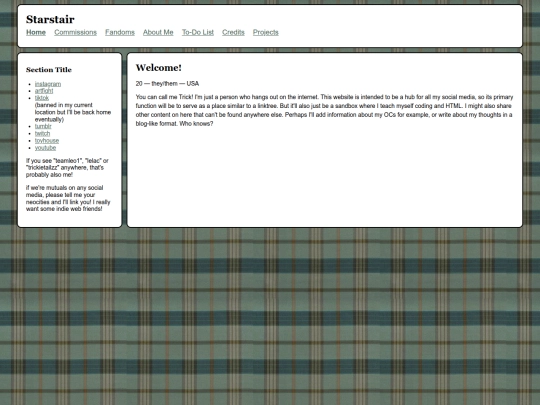Open the To-Do List page
Image resolution: width=540 pixels, height=405 pixels.
pyautogui.click(x=198, y=32)
